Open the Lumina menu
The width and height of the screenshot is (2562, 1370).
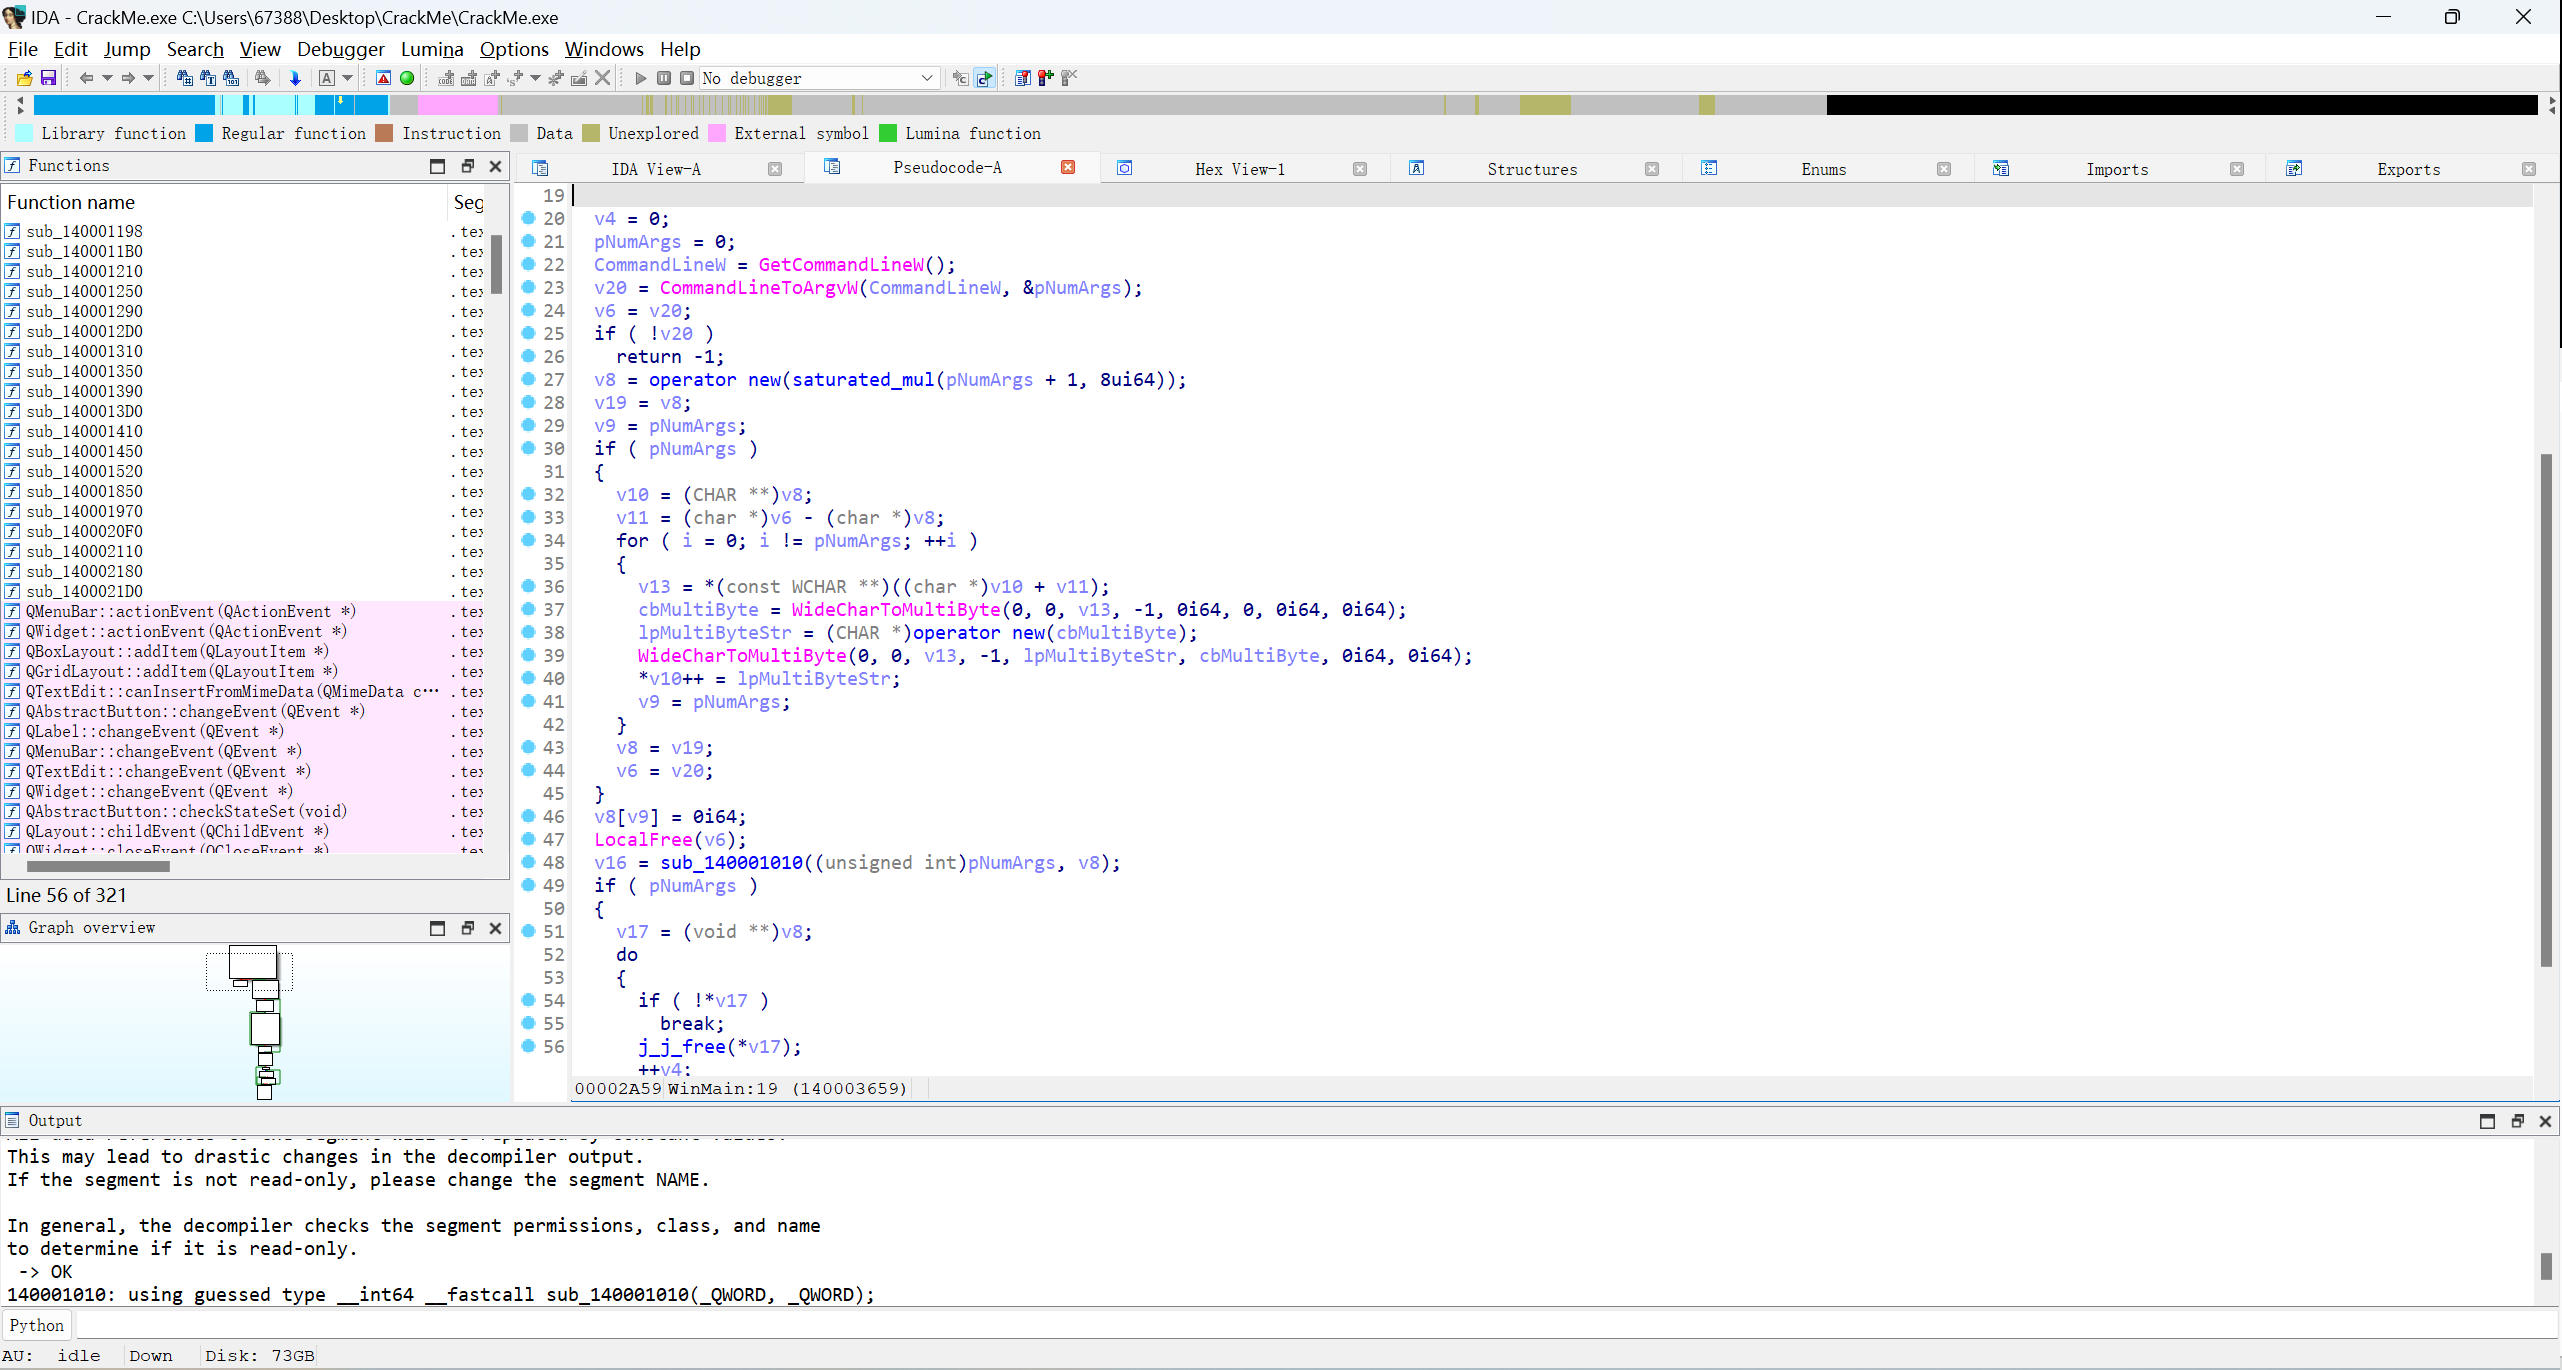pyautogui.click(x=432, y=49)
